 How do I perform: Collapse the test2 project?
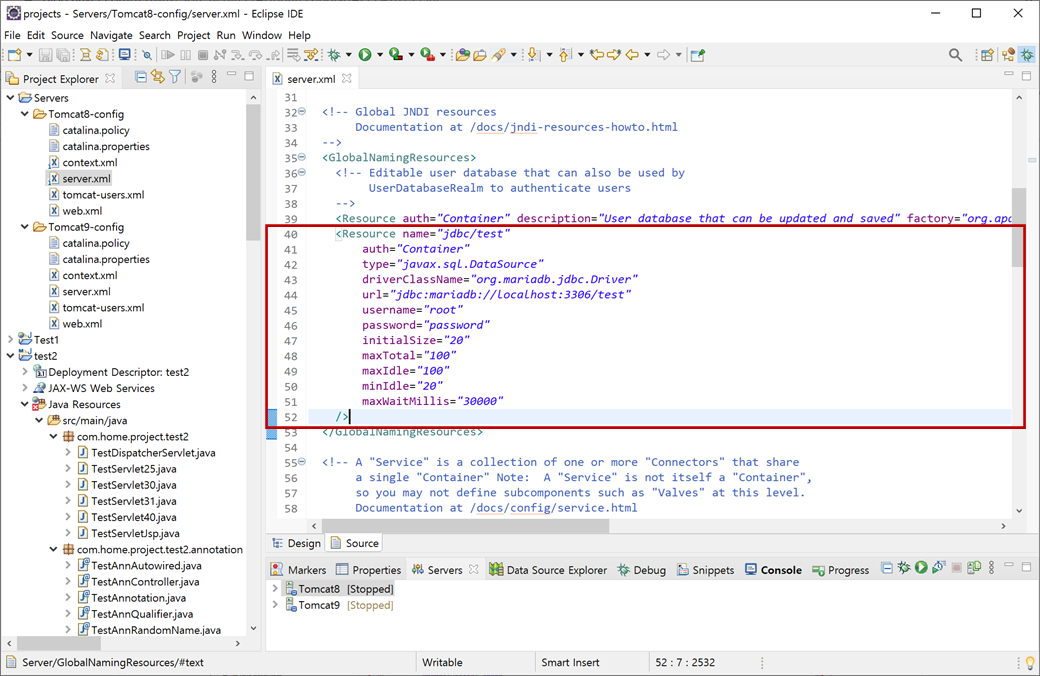coord(11,356)
